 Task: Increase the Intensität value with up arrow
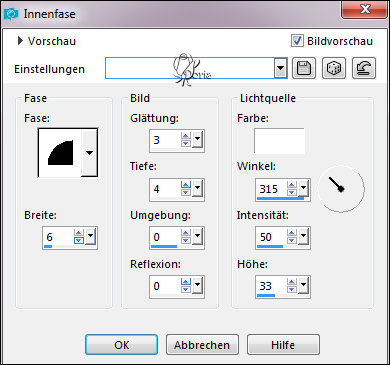292,233
